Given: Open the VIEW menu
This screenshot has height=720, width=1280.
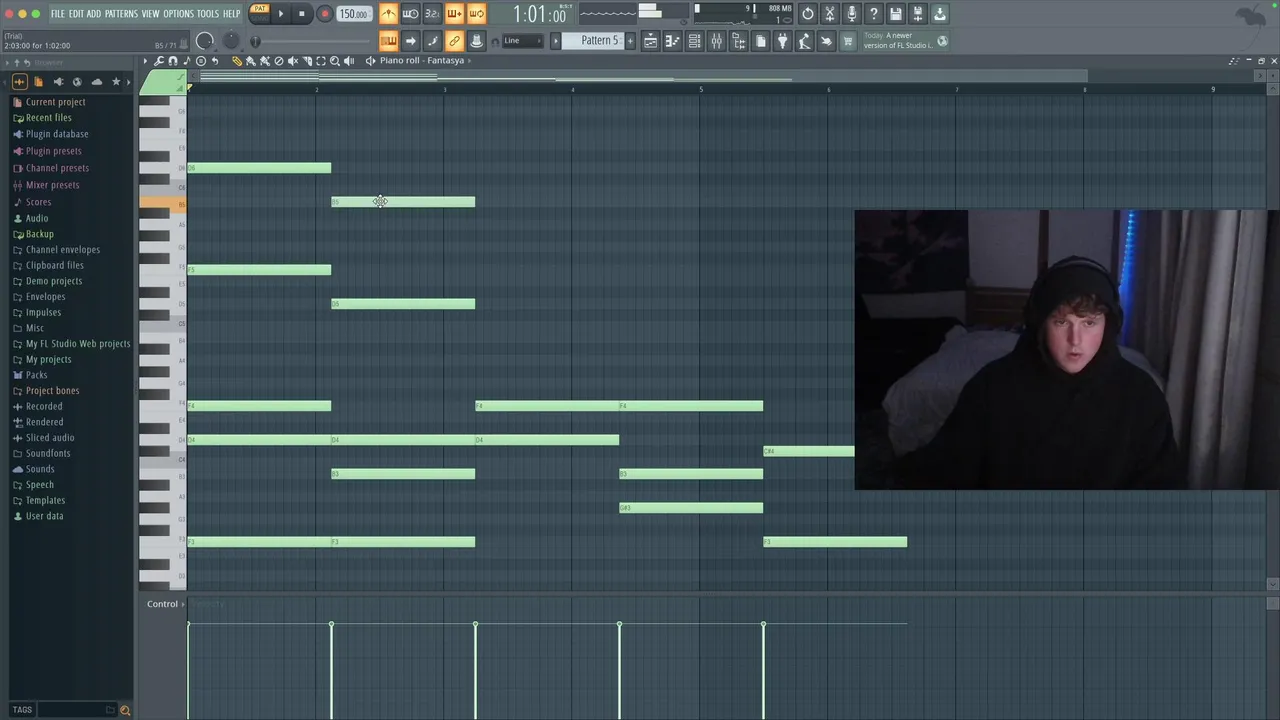Looking at the screenshot, I should 150,14.
